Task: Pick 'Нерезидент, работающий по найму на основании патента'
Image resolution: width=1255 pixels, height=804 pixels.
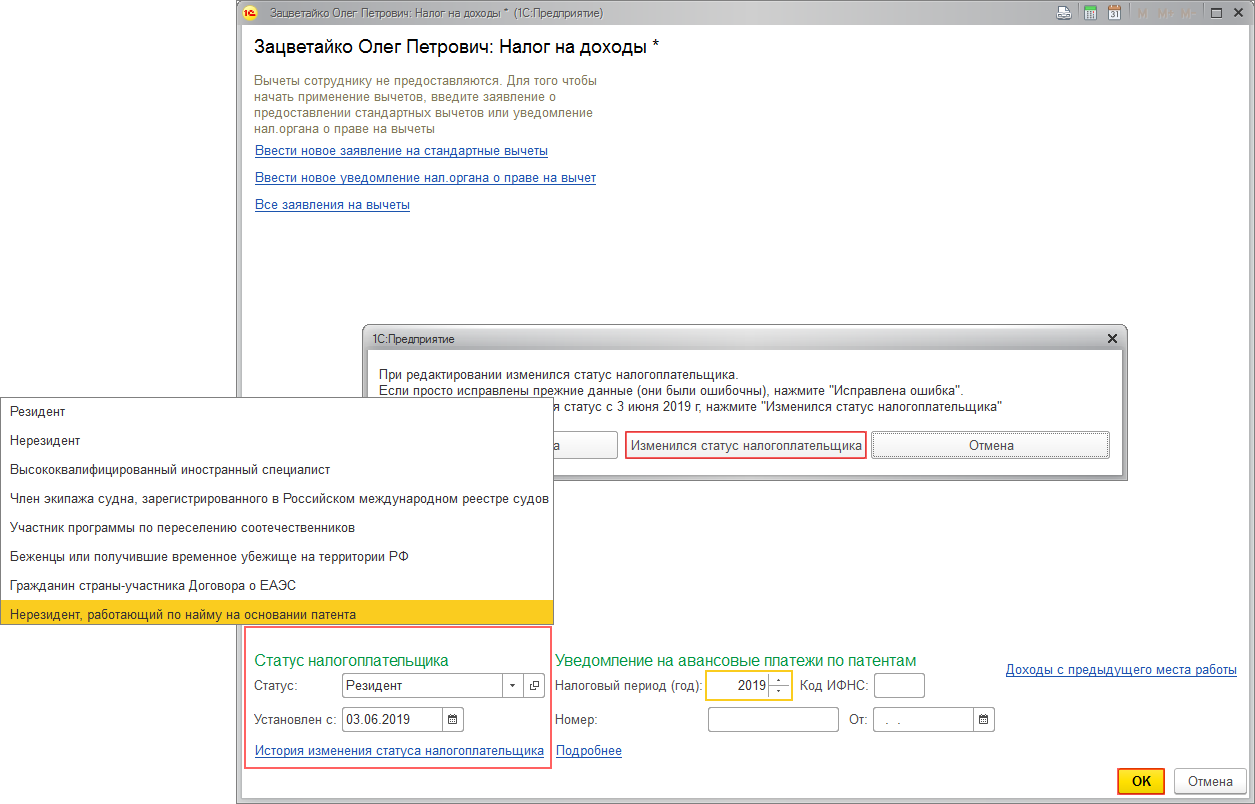Action: 183,613
